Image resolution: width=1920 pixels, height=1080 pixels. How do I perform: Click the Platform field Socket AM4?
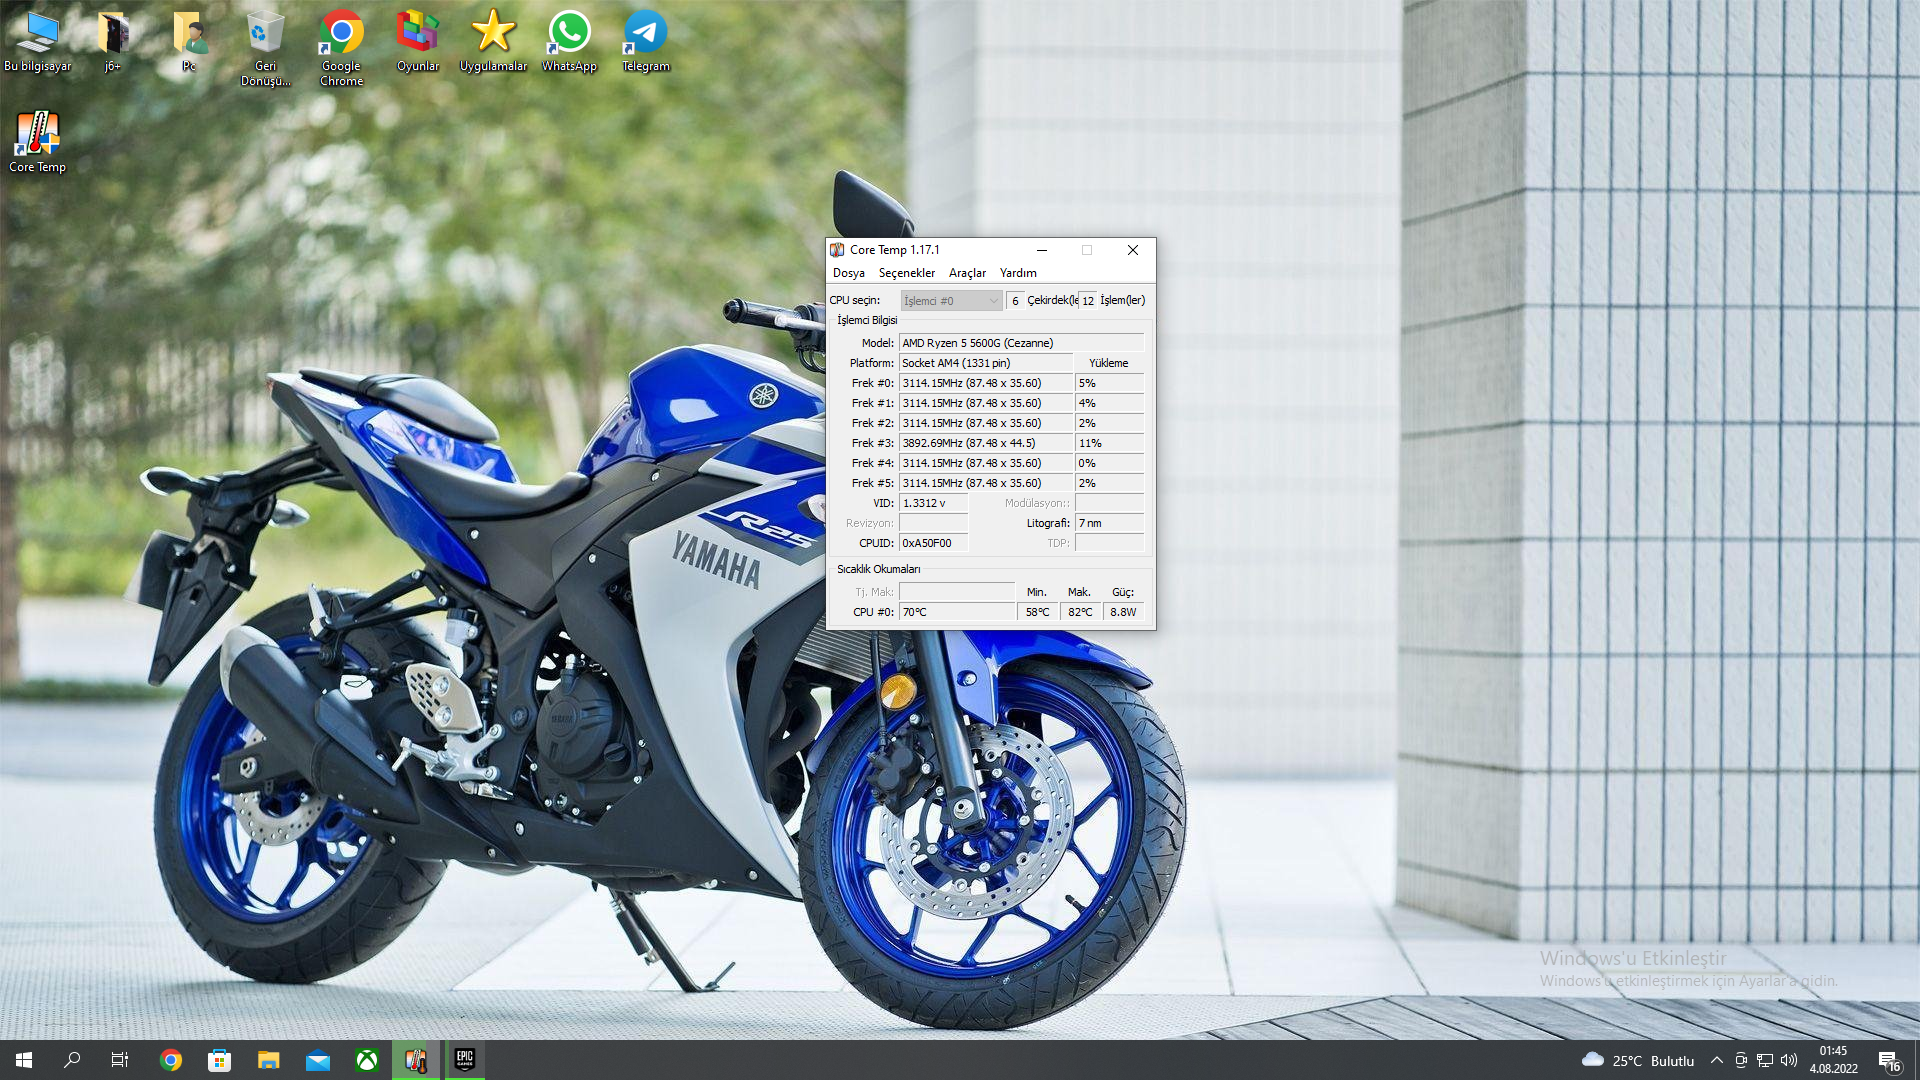(986, 363)
